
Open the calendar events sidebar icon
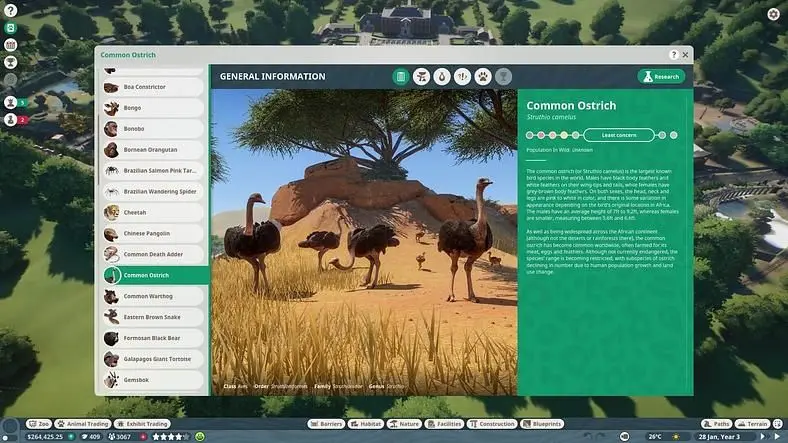[11, 45]
